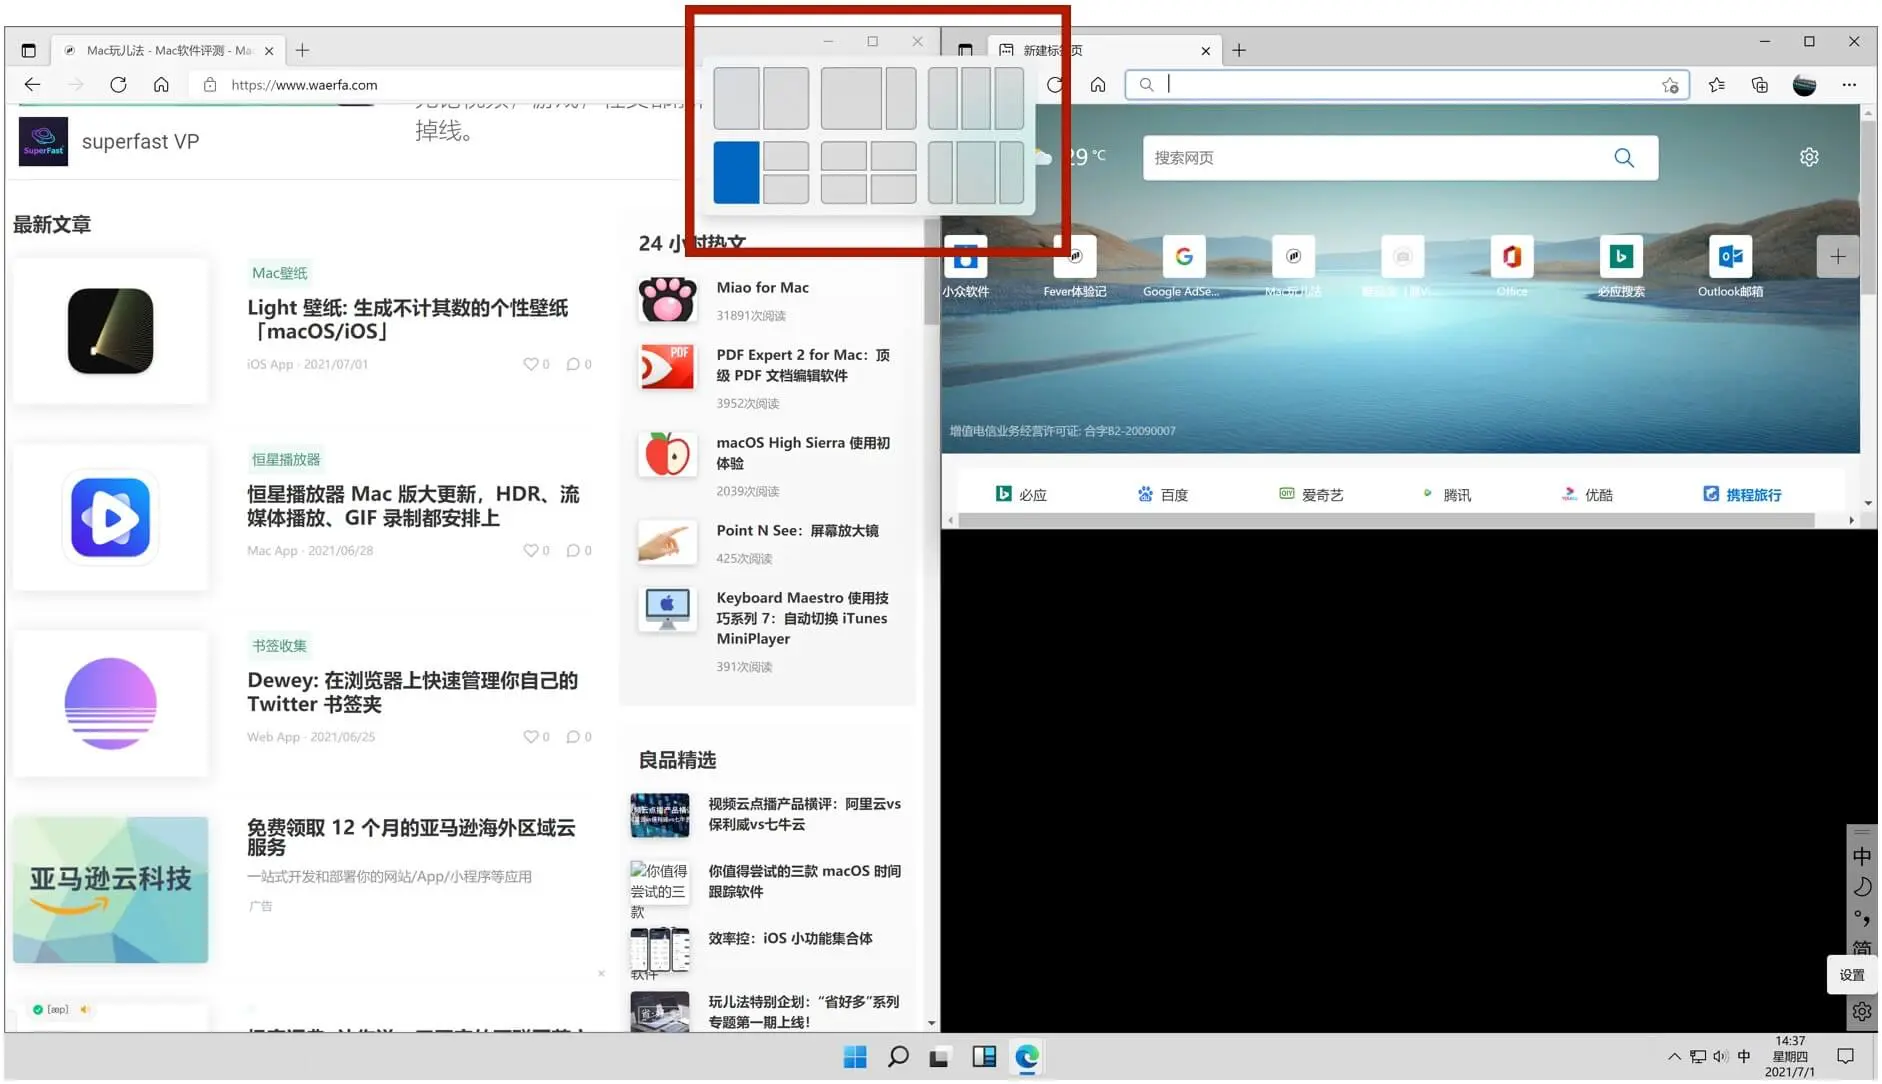This screenshot has height=1084, width=1882.
Task: Open taskbar Search
Action: click(898, 1057)
